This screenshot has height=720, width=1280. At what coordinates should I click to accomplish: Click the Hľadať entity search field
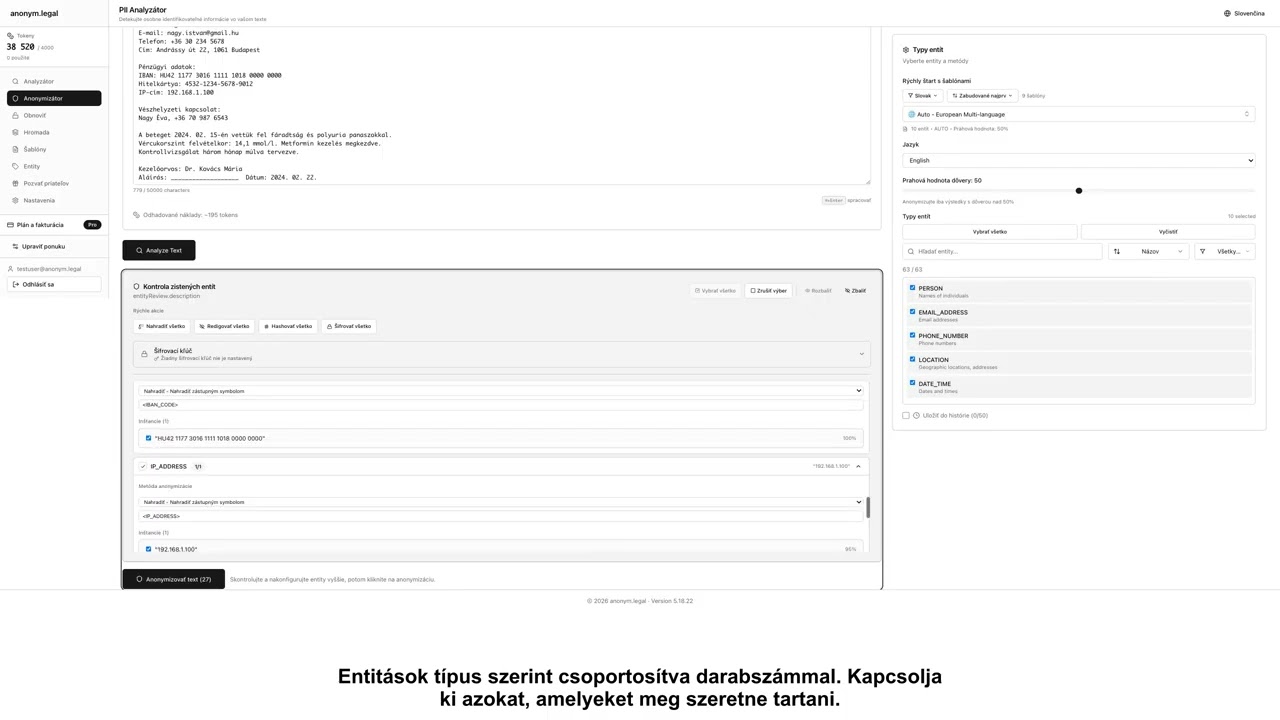[x=1003, y=252]
